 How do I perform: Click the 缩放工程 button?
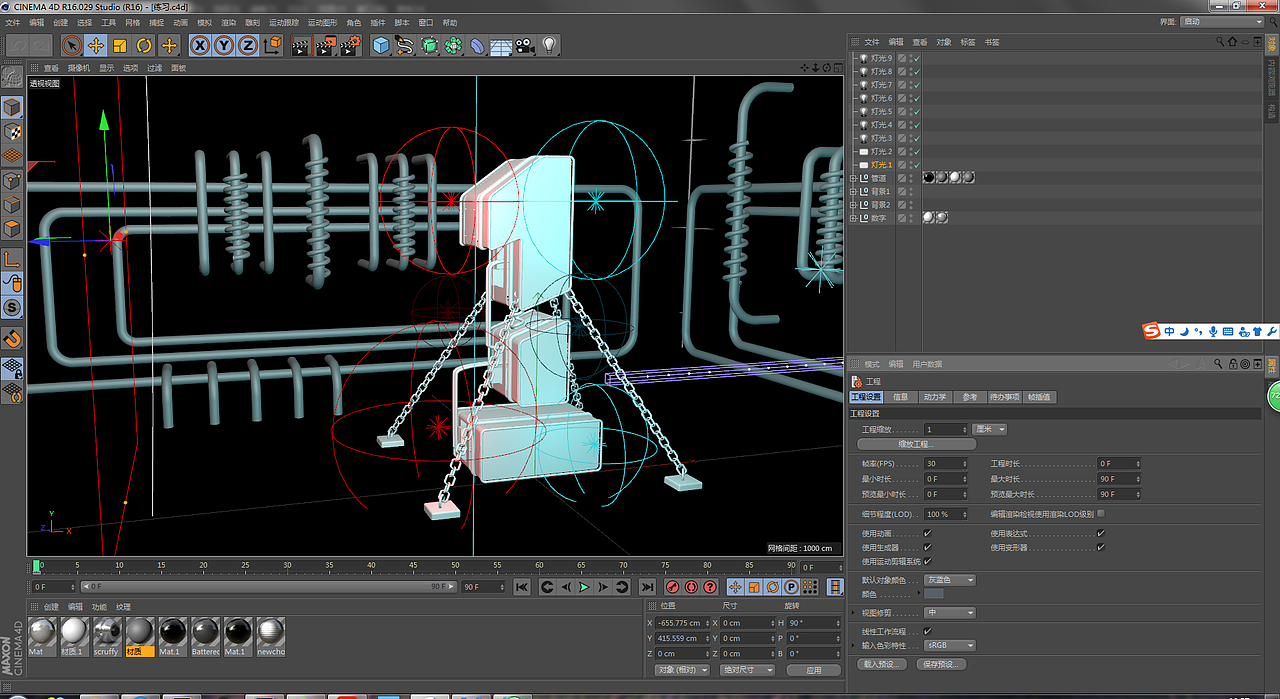[916, 444]
